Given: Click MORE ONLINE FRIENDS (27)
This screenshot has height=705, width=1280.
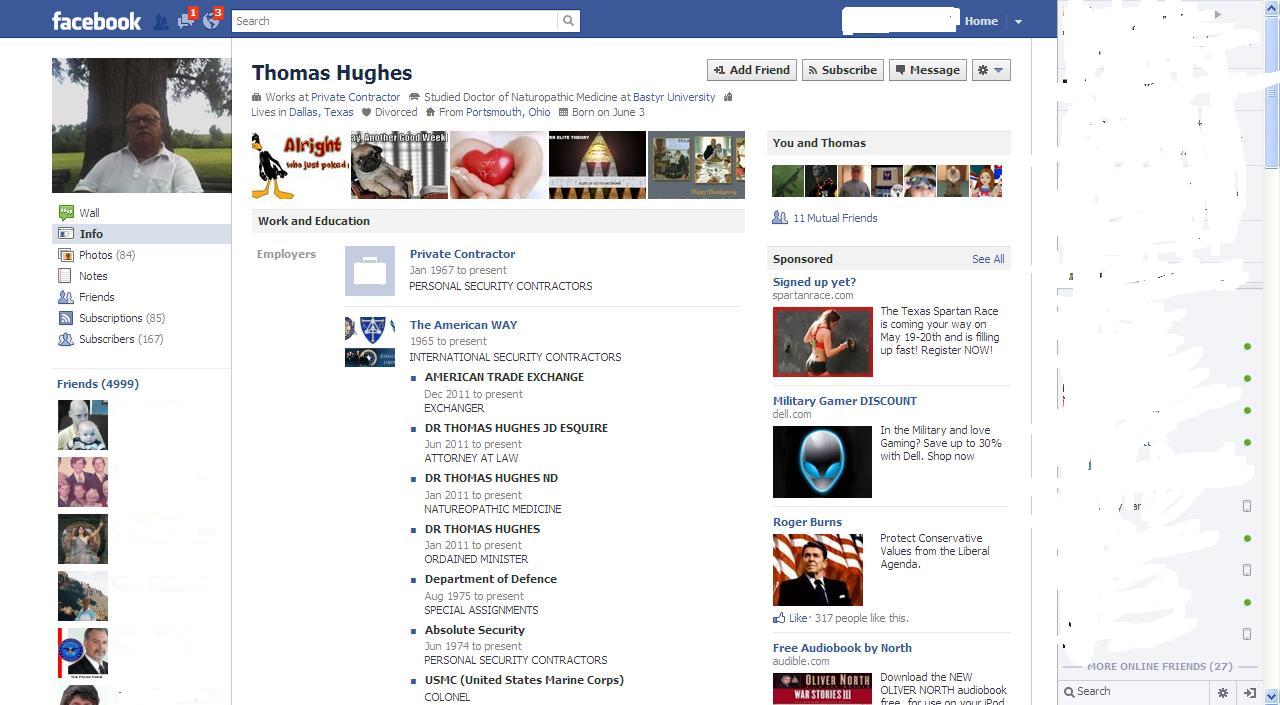Looking at the screenshot, I should pos(1160,666).
